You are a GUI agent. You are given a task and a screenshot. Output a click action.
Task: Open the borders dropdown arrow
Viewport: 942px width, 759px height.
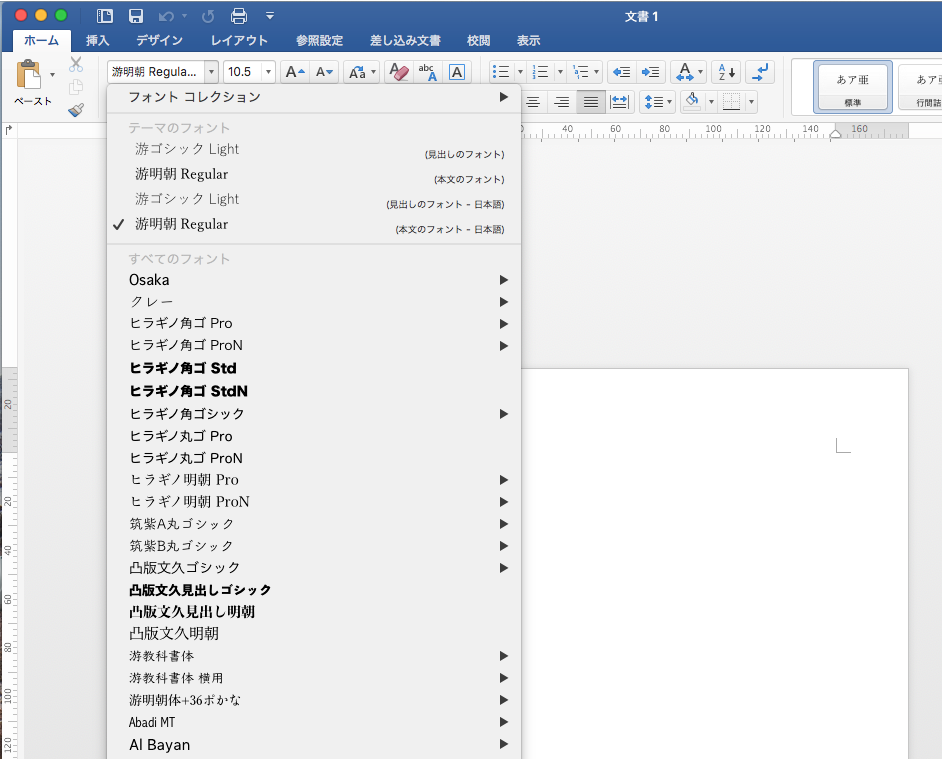(x=751, y=102)
